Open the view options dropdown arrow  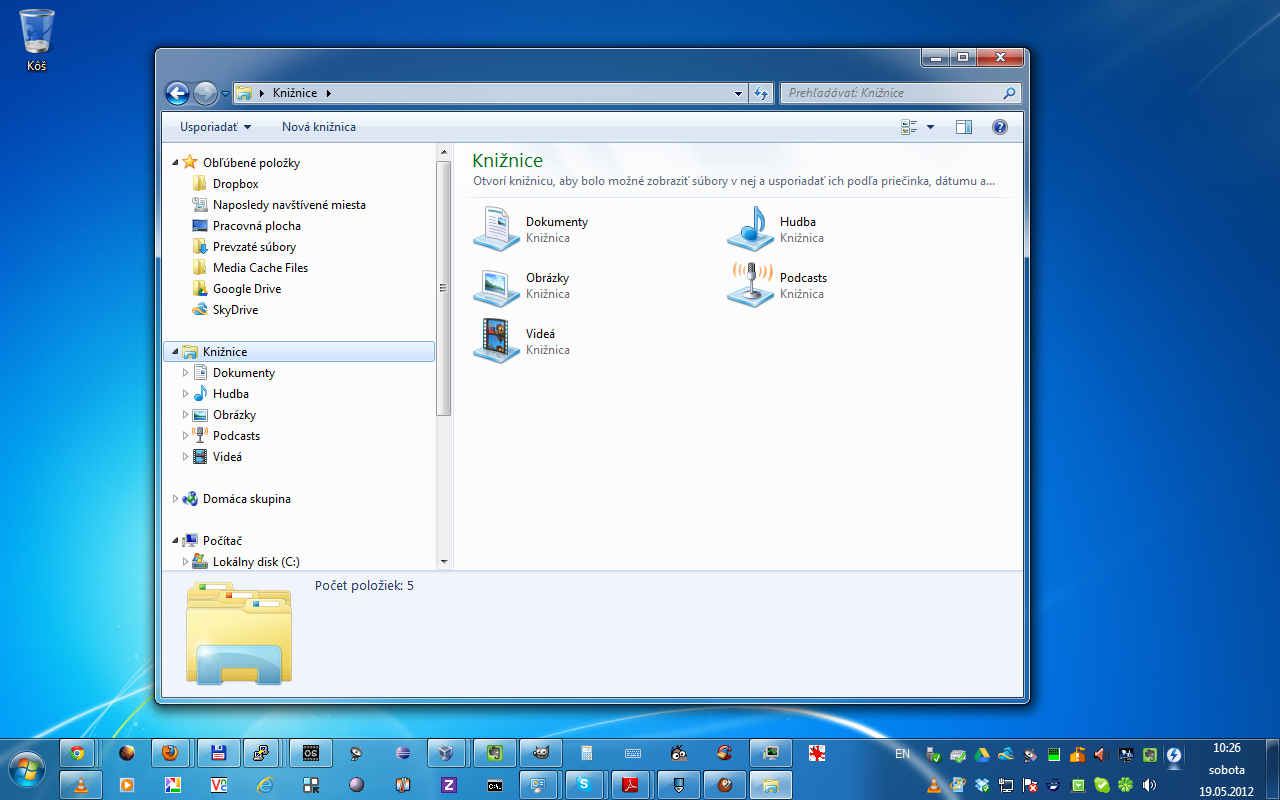[931, 127]
